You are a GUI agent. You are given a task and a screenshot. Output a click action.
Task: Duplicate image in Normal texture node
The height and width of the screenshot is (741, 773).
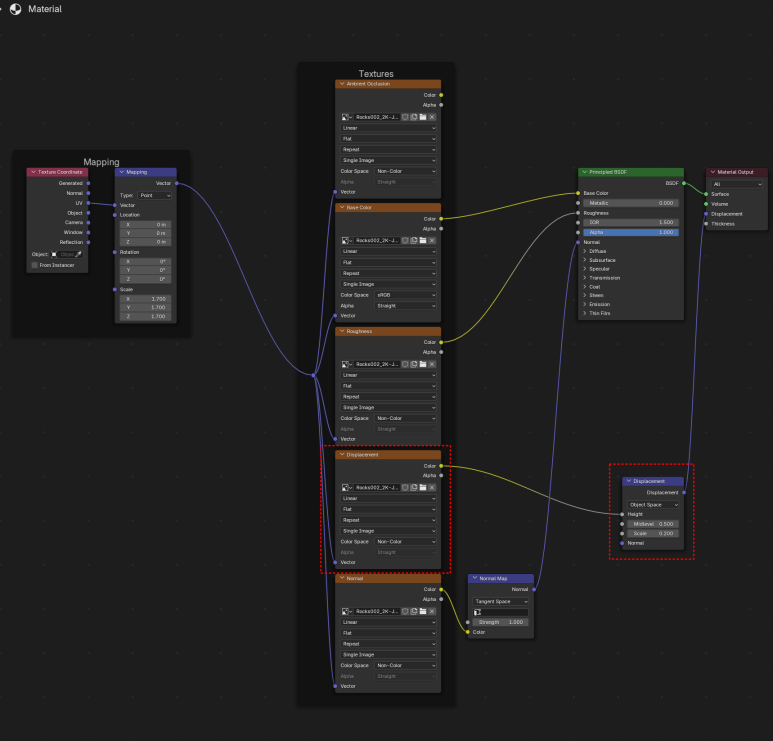click(414, 611)
